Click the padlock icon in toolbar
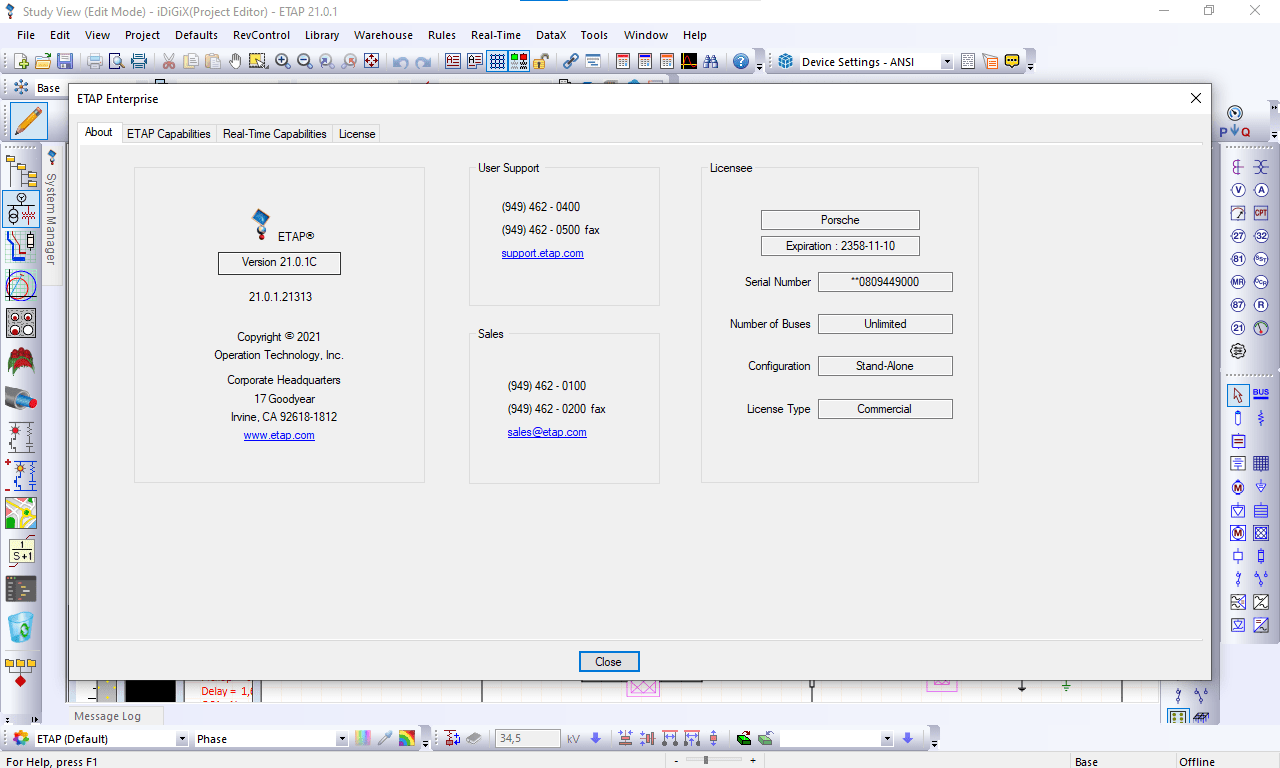This screenshot has width=1280, height=768. 540,62
